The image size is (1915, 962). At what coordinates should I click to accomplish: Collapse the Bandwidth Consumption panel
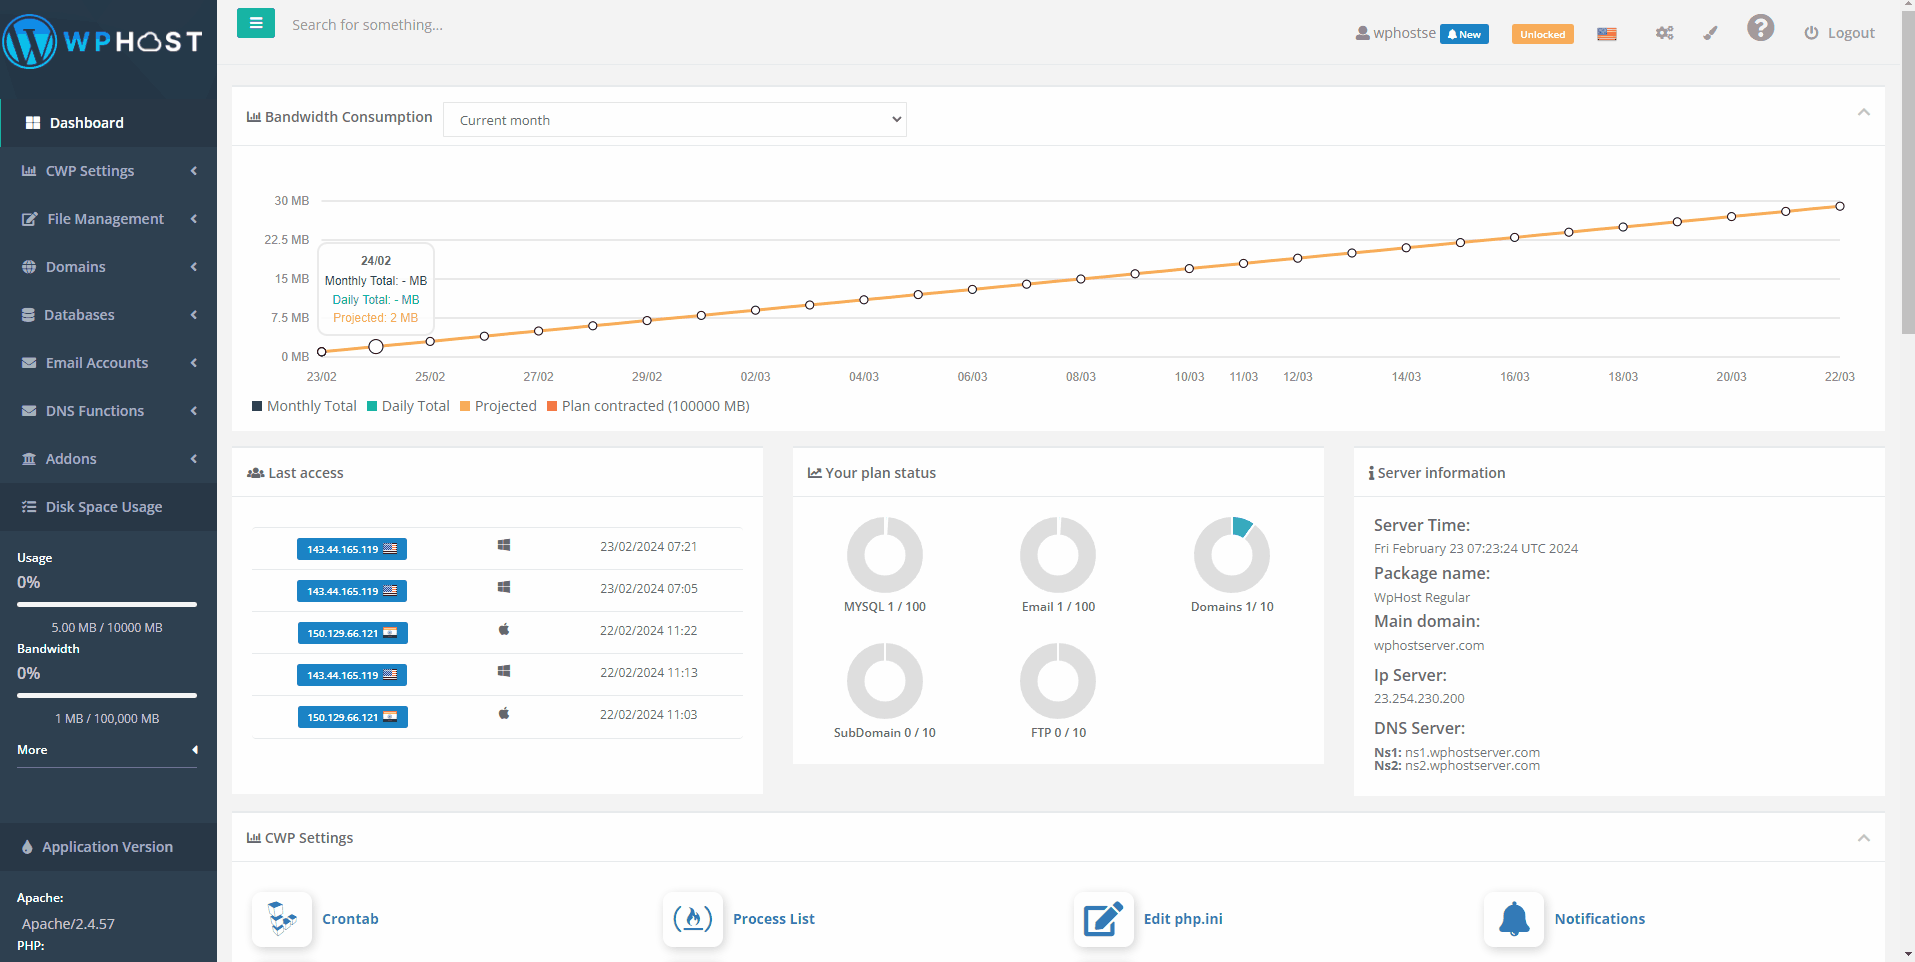click(1863, 113)
